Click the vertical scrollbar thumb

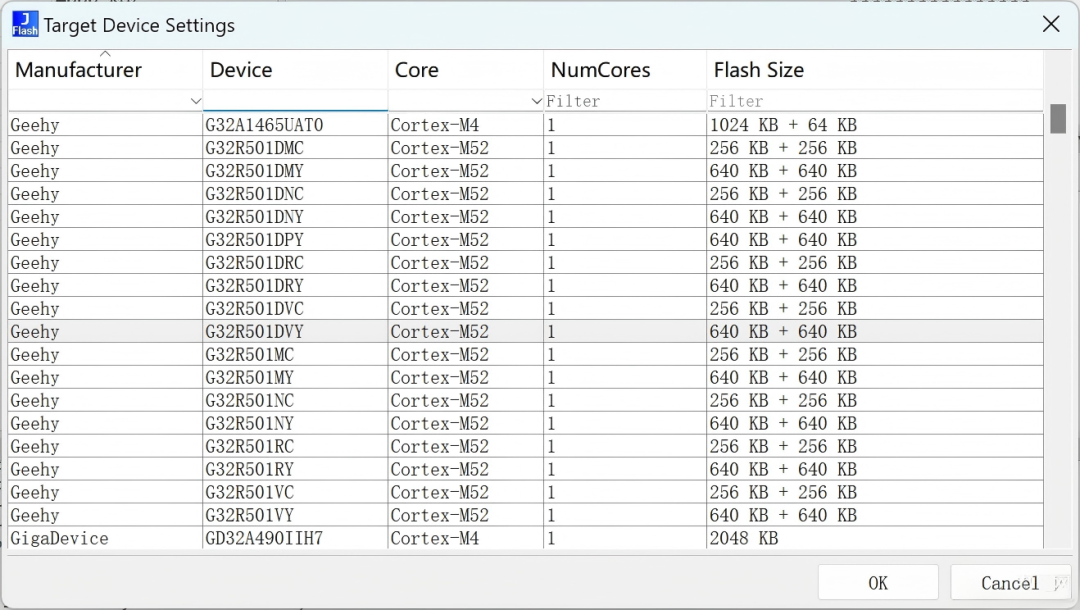[x=1058, y=118]
